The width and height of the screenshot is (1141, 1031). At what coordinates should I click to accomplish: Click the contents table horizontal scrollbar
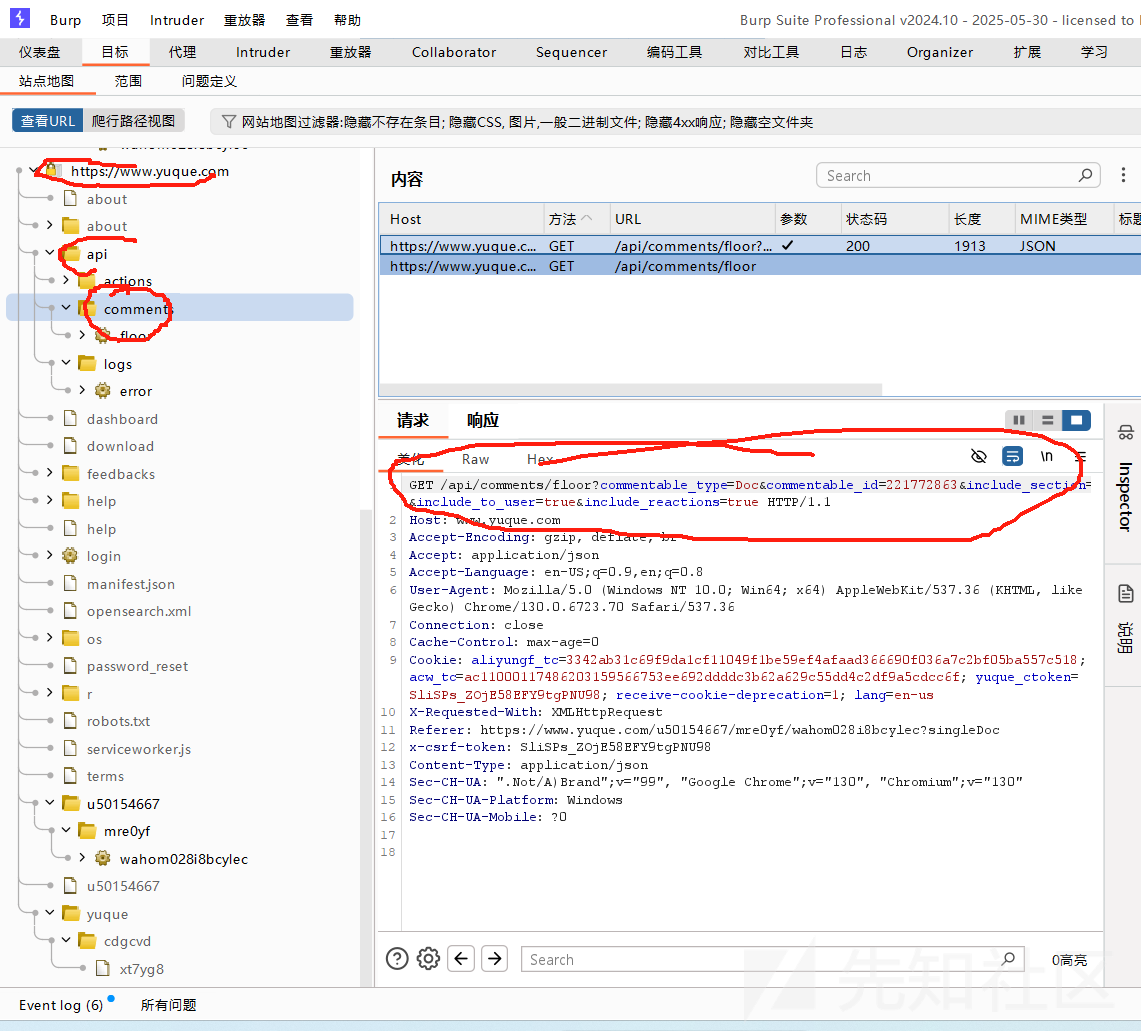(x=630, y=389)
